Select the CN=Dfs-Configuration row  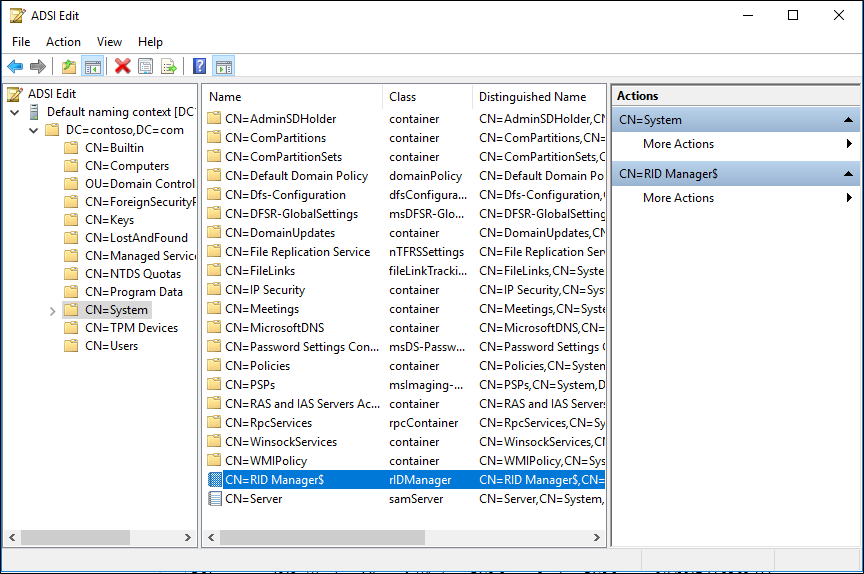point(405,194)
